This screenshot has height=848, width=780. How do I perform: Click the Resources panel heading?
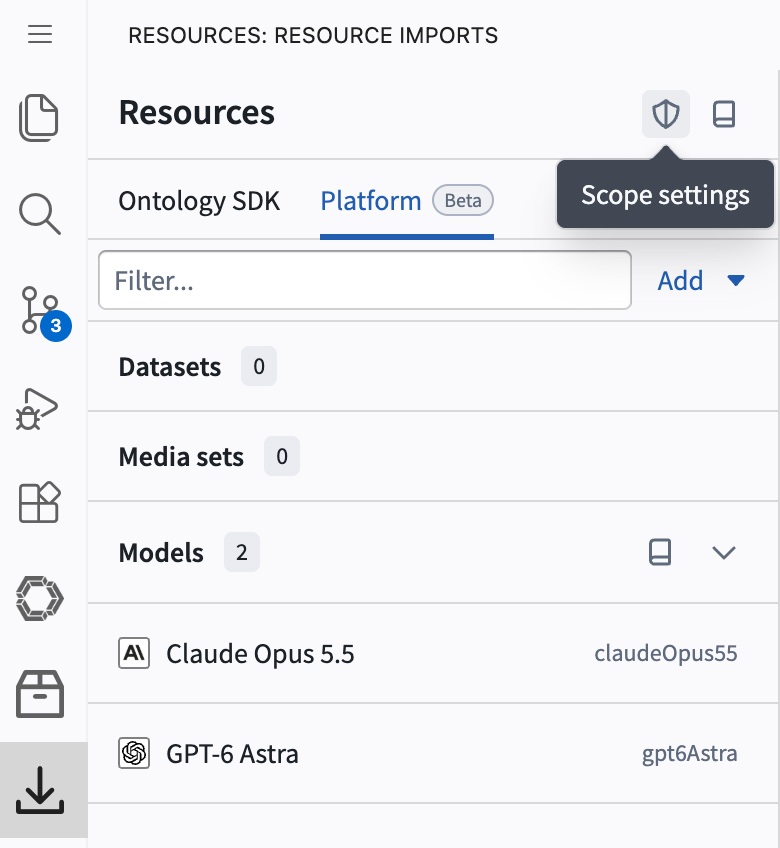[x=197, y=112]
